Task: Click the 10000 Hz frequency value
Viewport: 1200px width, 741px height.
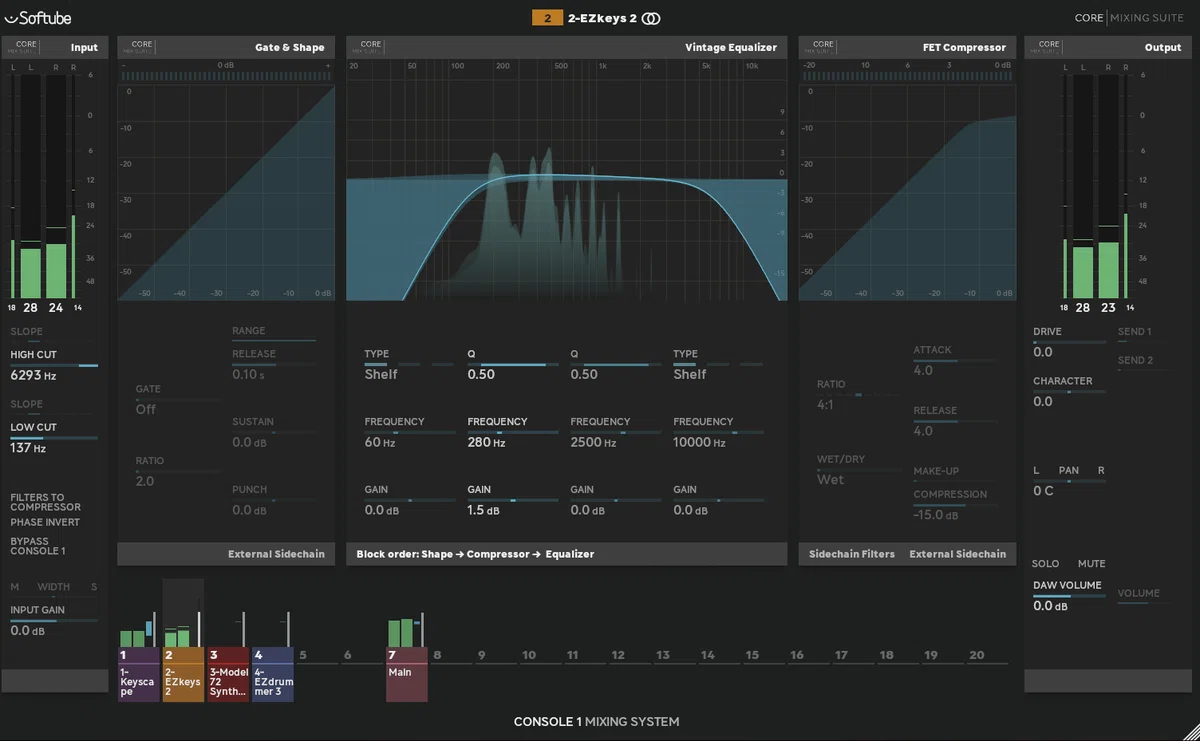Action: click(699, 442)
